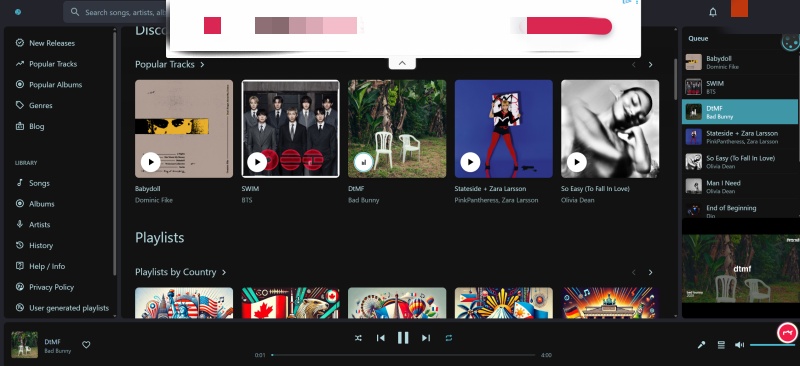Viewport: 800px width, 366px height.
Task: Open the Playlists by Country heading link
Action: point(176,272)
